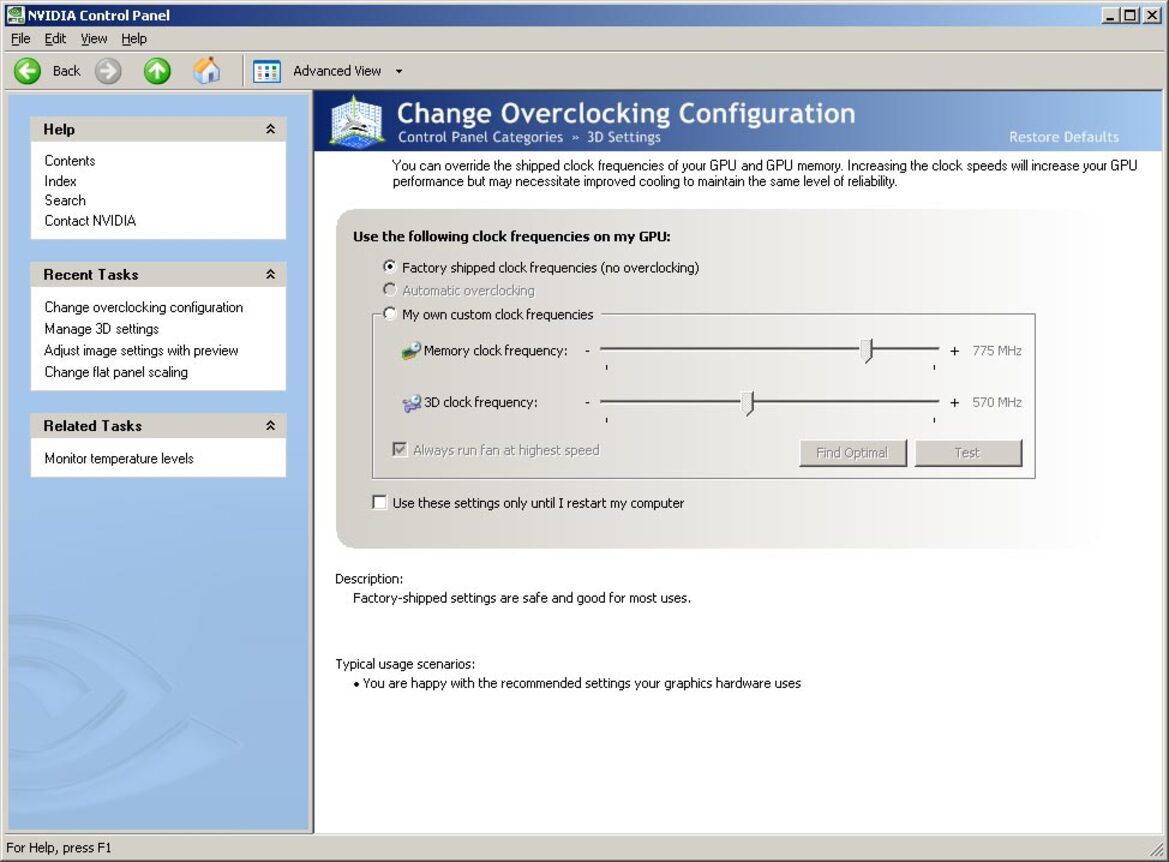Click Restore Defaults link

click(x=1064, y=137)
